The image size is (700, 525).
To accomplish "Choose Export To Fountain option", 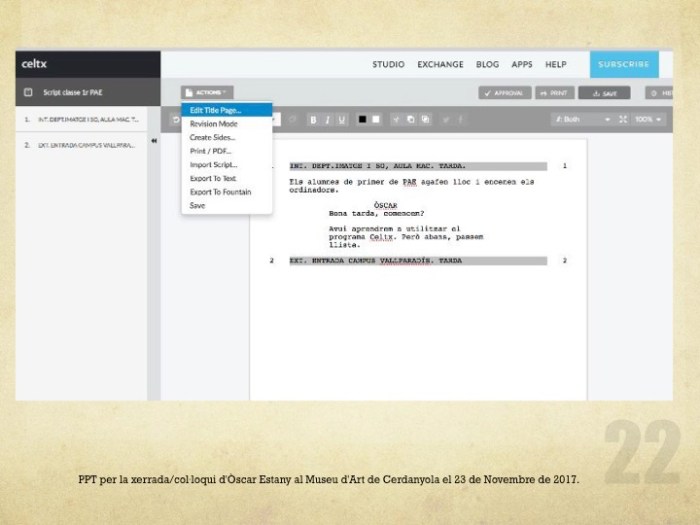I will point(220,192).
